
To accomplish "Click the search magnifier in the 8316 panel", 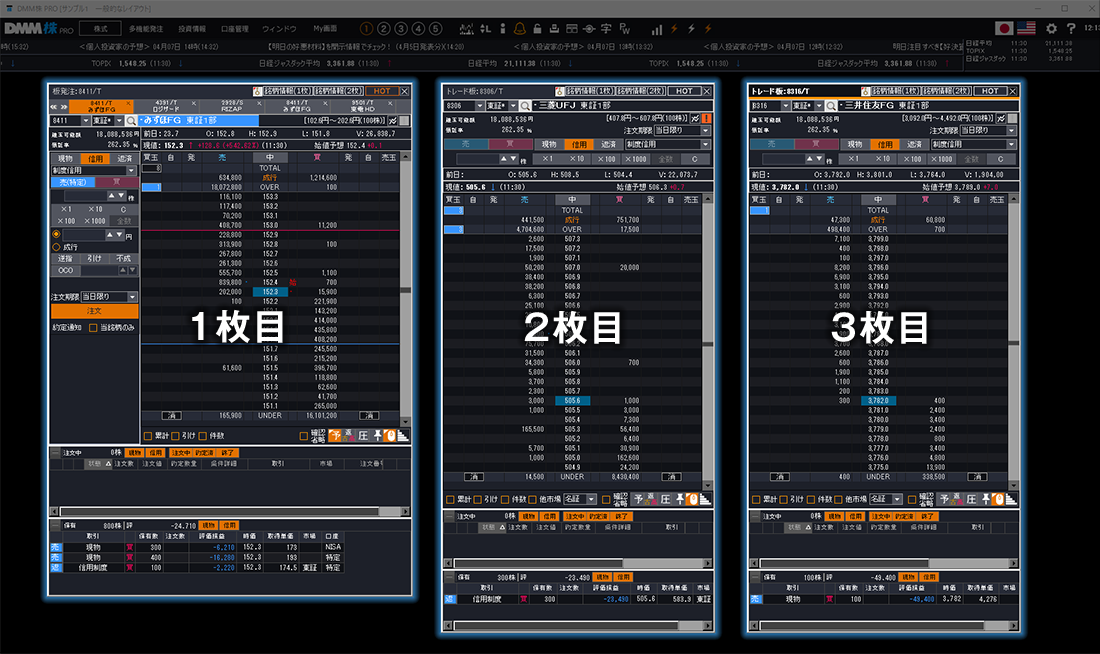I will pos(831,105).
